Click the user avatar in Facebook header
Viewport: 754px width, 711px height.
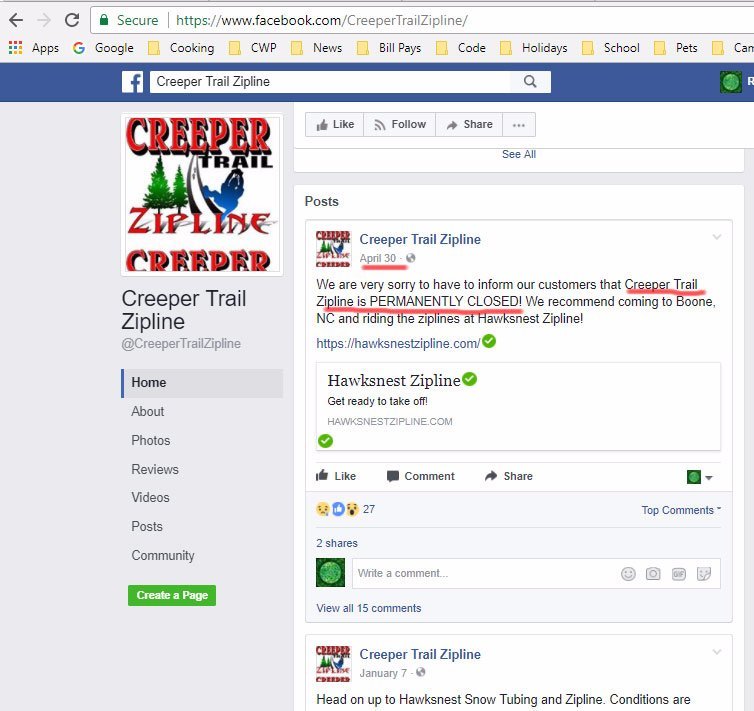tap(730, 82)
